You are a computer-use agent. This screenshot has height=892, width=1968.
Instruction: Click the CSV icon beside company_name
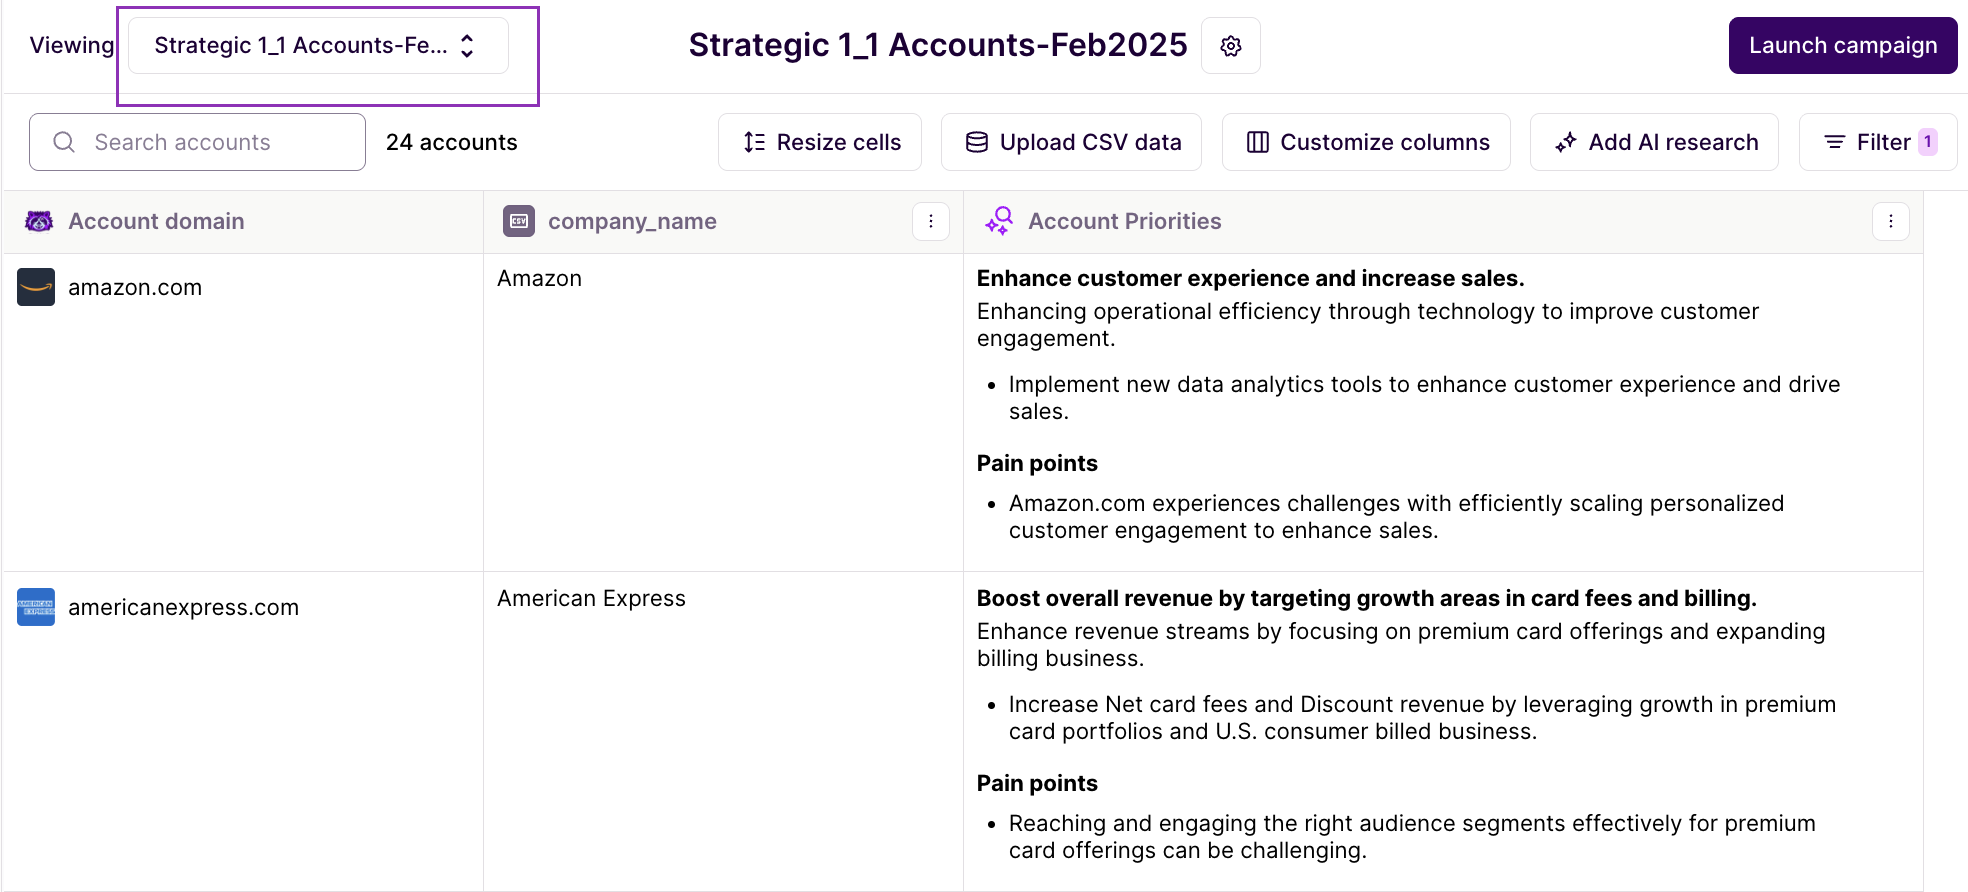tap(519, 221)
